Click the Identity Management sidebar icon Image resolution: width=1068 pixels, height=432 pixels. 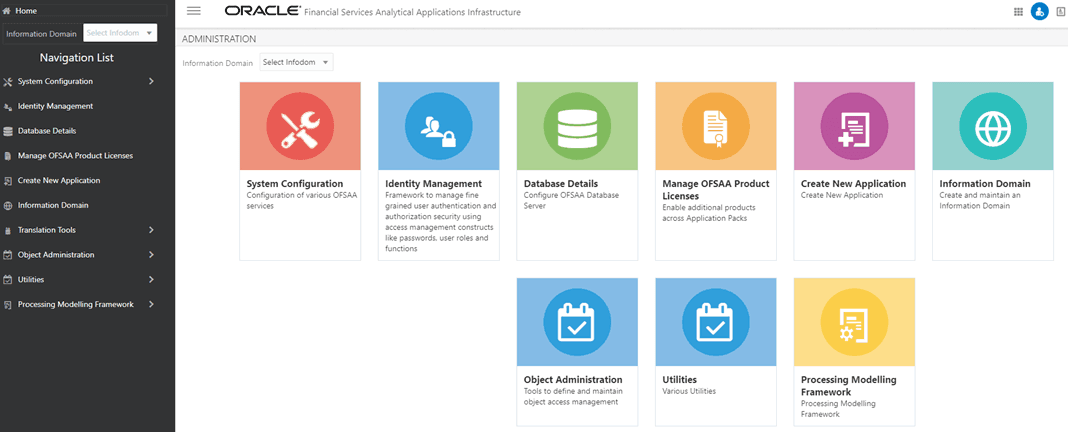[x=8, y=107]
